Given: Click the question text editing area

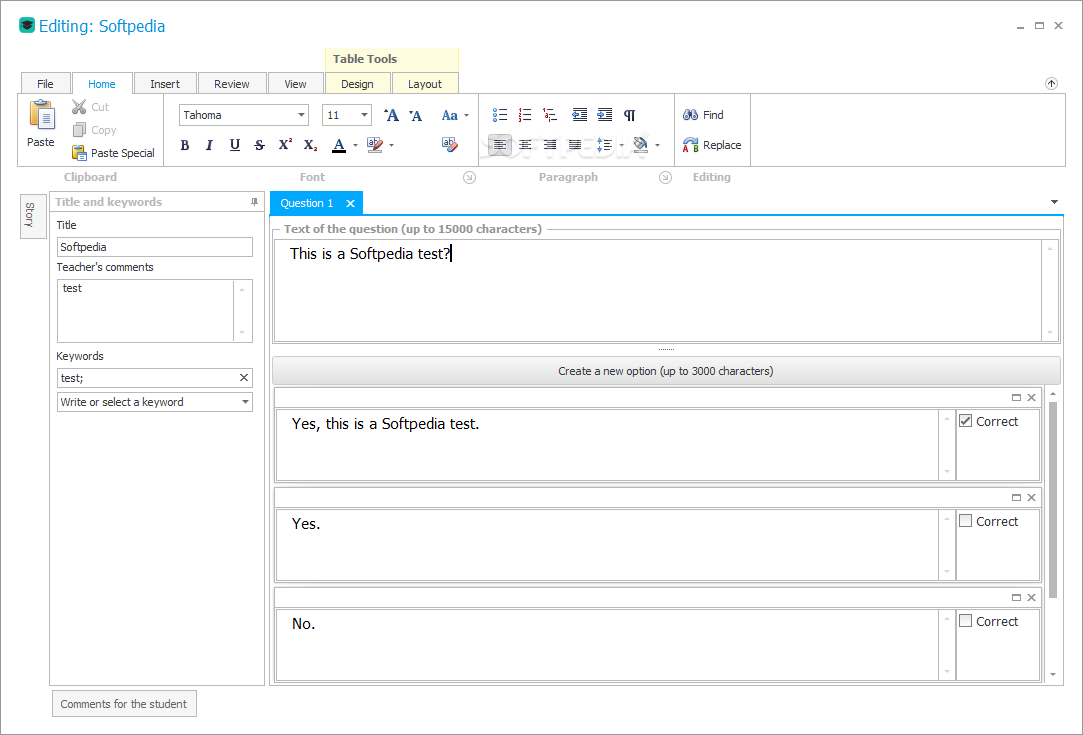Looking at the screenshot, I should point(658,290).
